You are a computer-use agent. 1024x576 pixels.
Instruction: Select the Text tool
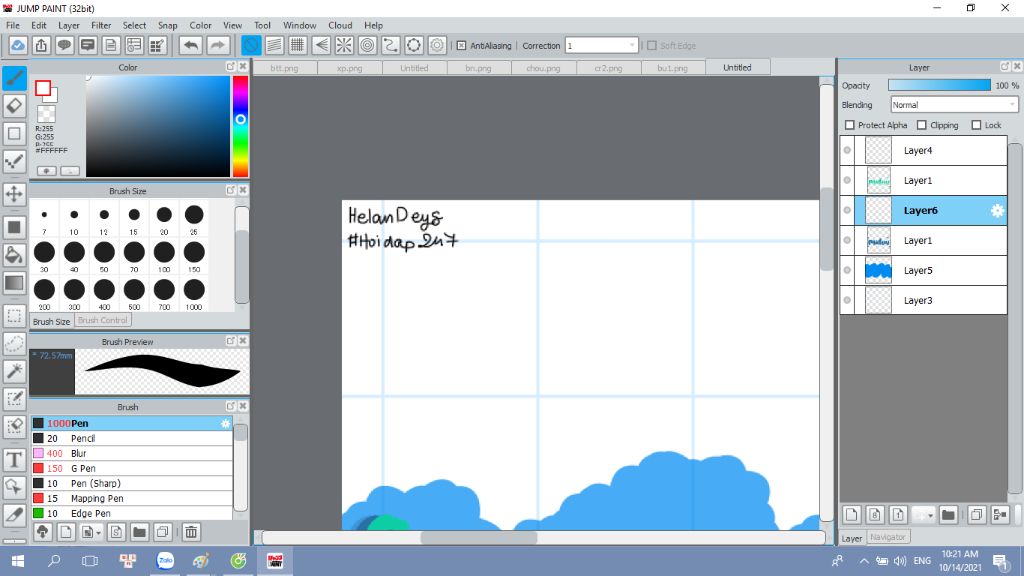click(x=14, y=460)
